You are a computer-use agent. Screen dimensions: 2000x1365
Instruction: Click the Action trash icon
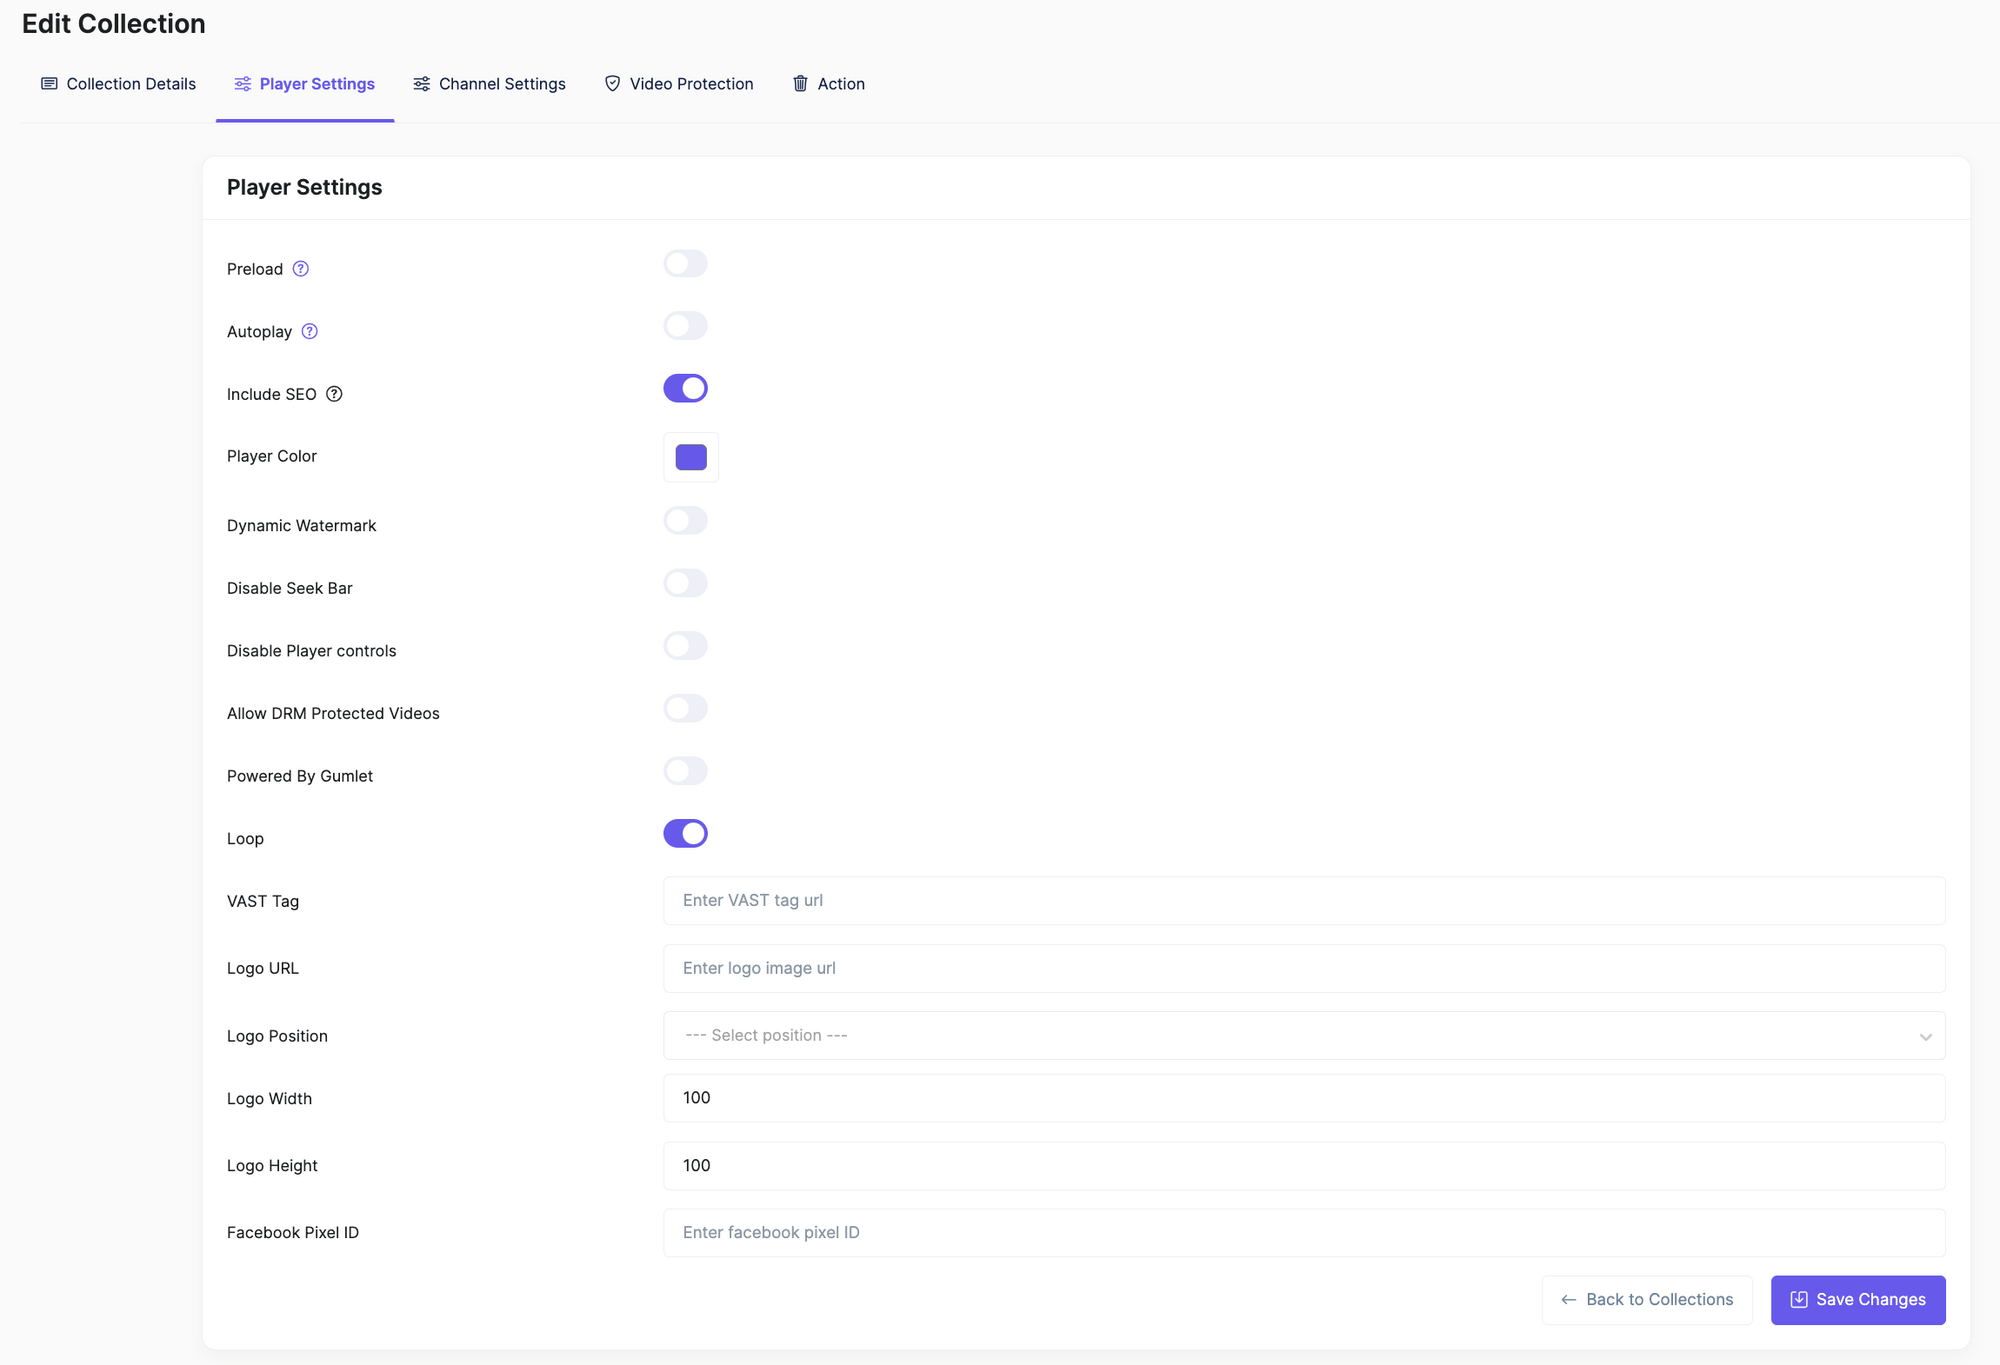point(800,84)
